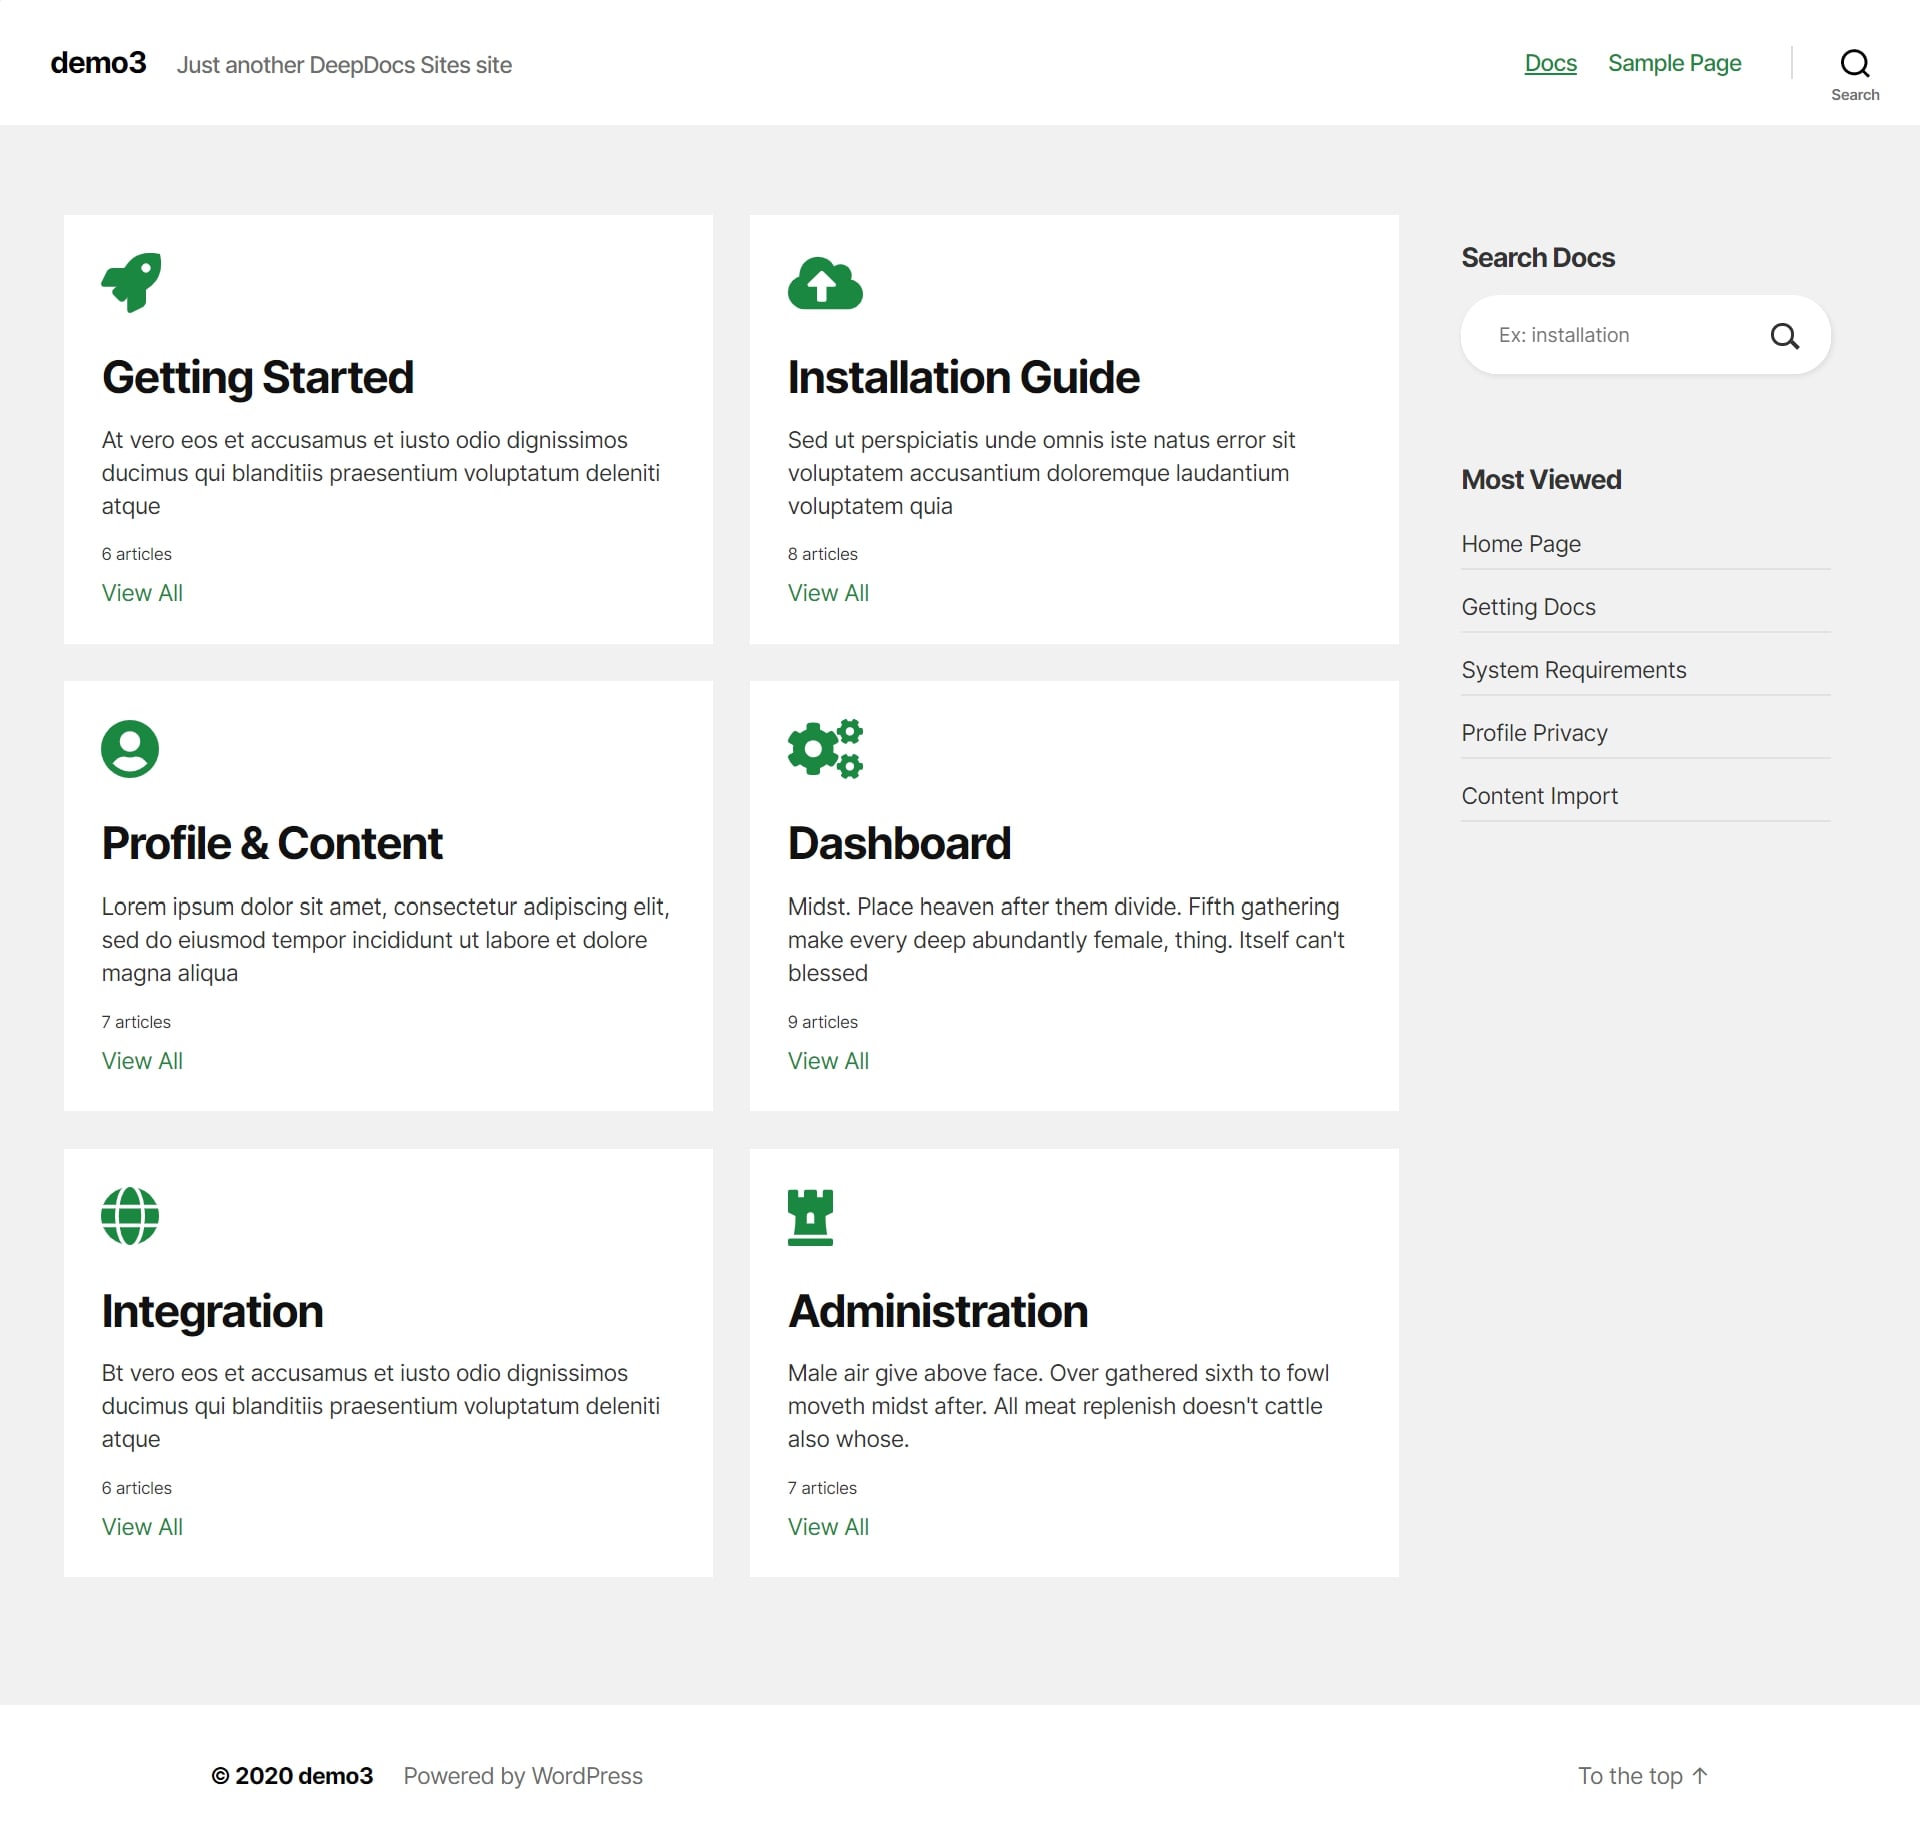Open the Content Import doc link
The height and width of the screenshot is (1844, 1920).
[x=1539, y=796]
